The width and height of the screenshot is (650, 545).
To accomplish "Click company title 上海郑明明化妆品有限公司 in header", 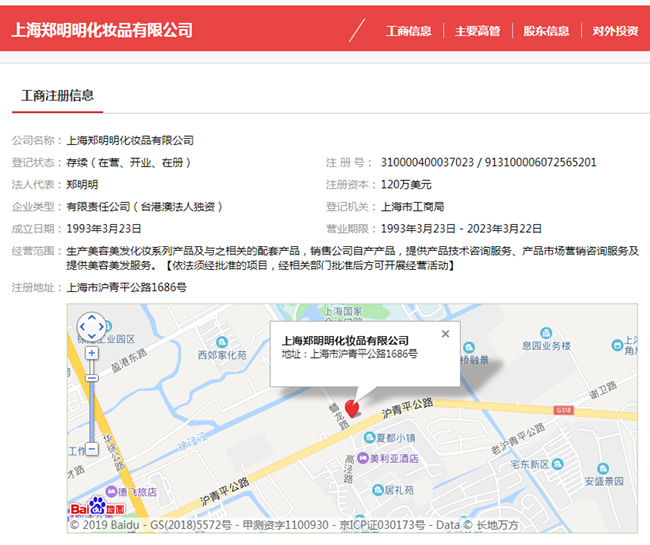I will (102, 30).
